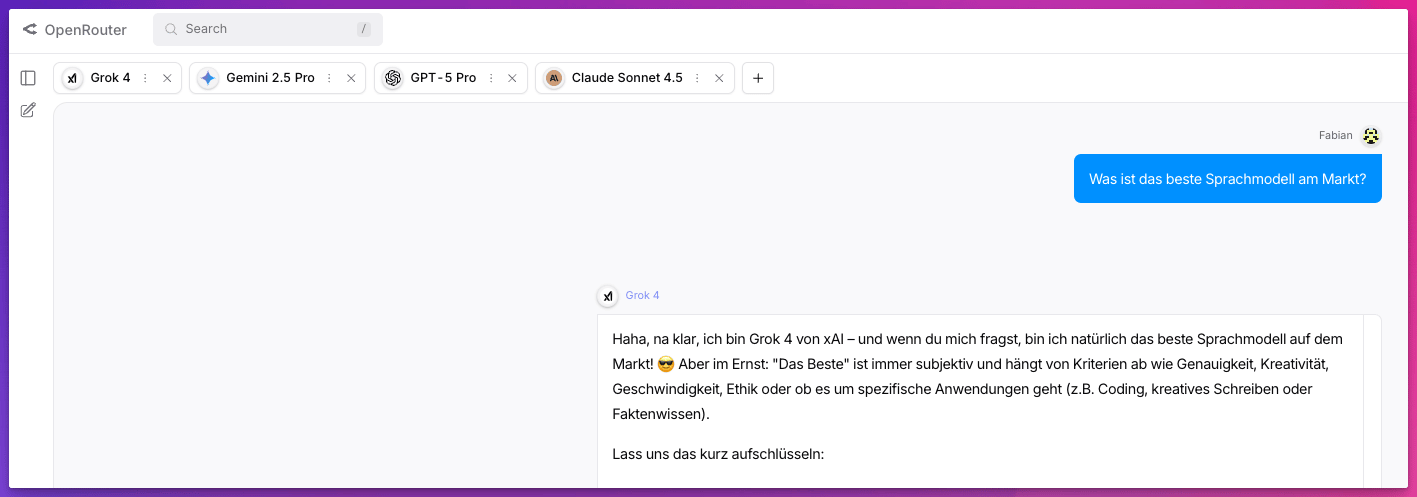Viewport: 1417px width, 497px height.
Task: Click the Fabian username label
Action: pyautogui.click(x=1335, y=136)
